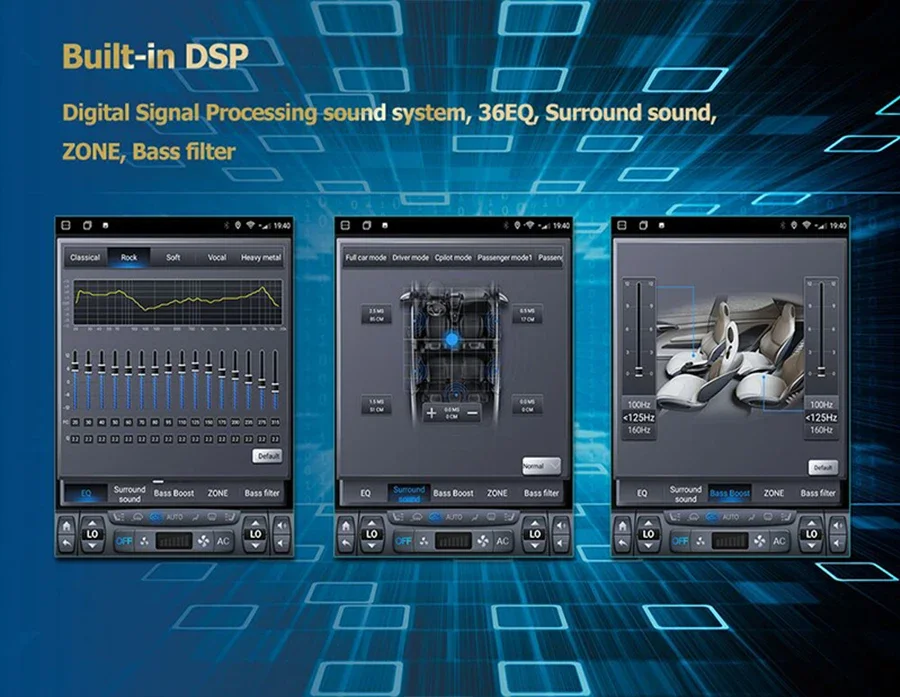Tap the home icon on the EQ screen
Viewport: 900px width, 697px height.
pos(67,525)
